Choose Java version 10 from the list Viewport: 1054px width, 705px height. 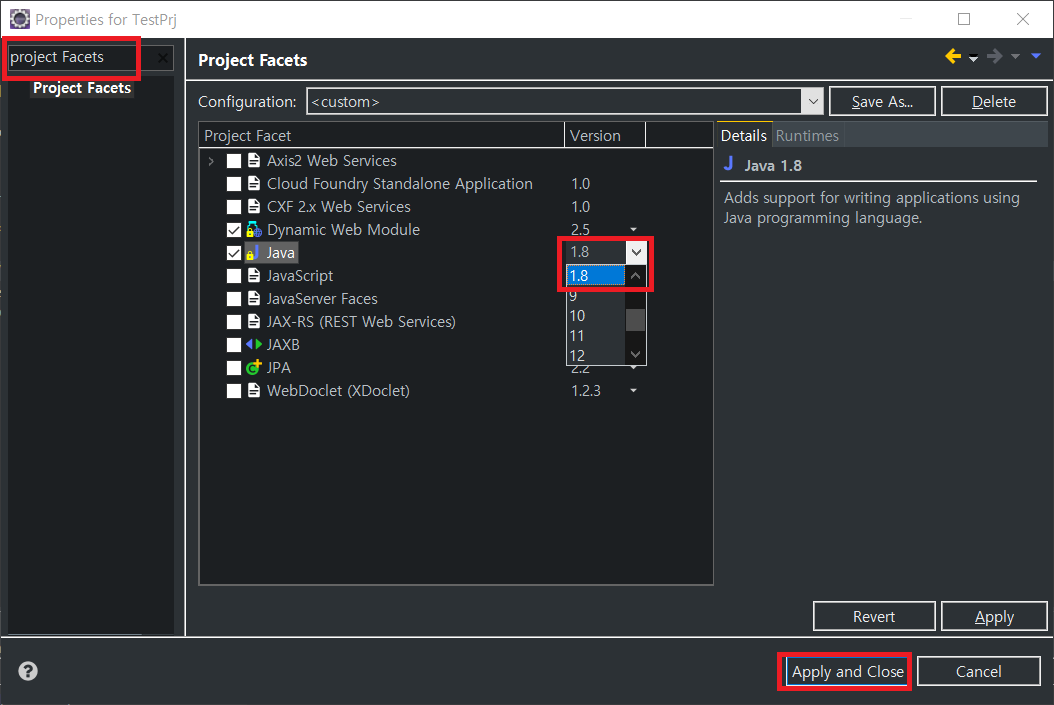point(596,315)
